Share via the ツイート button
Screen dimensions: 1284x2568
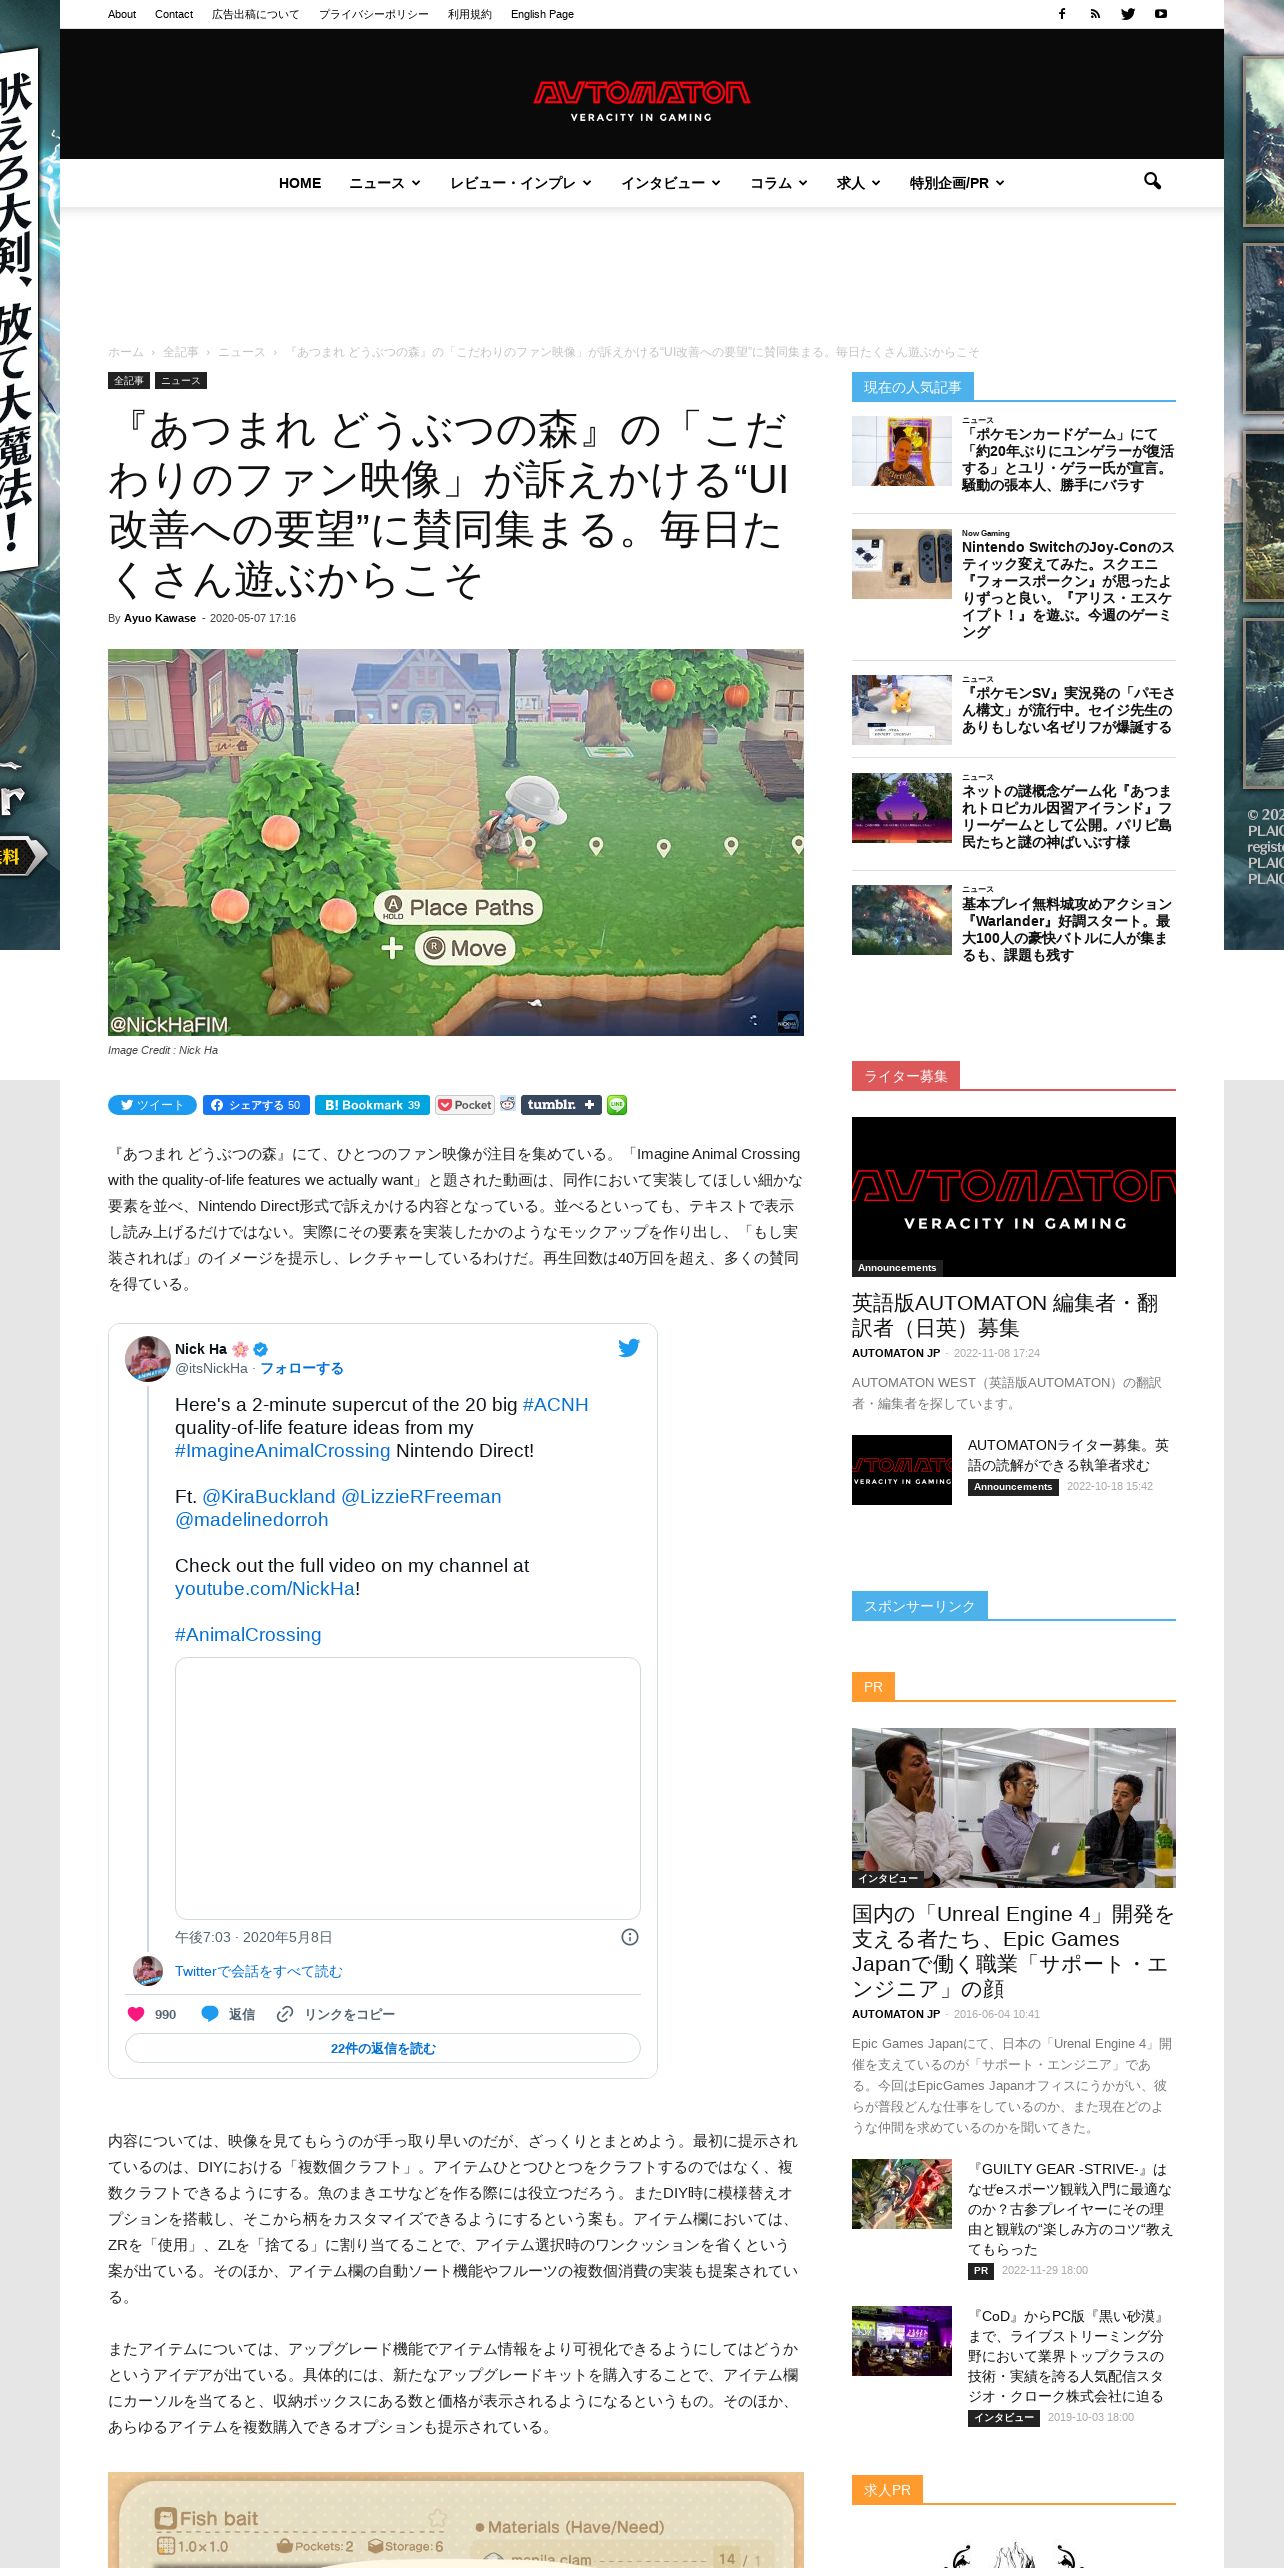point(152,1105)
